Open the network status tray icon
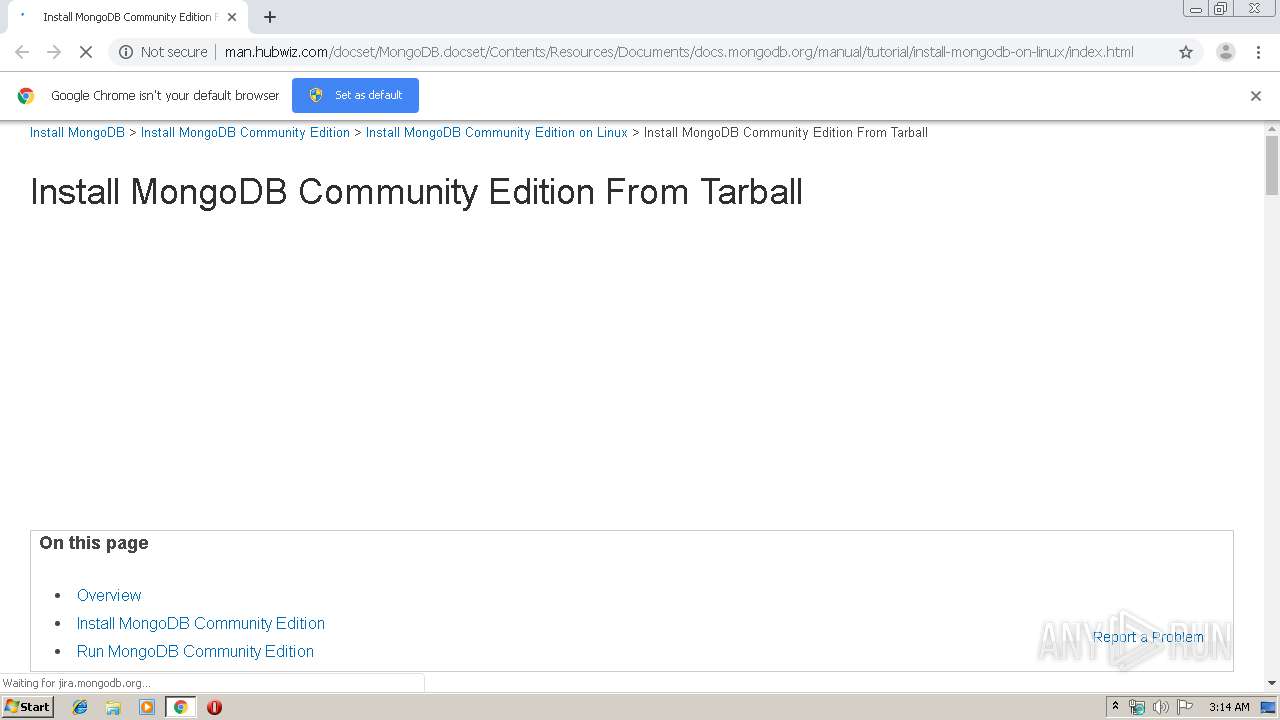Image resolution: width=1280 pixels, height=720 pixels. pyautogui.click(x=1137, y=707)
